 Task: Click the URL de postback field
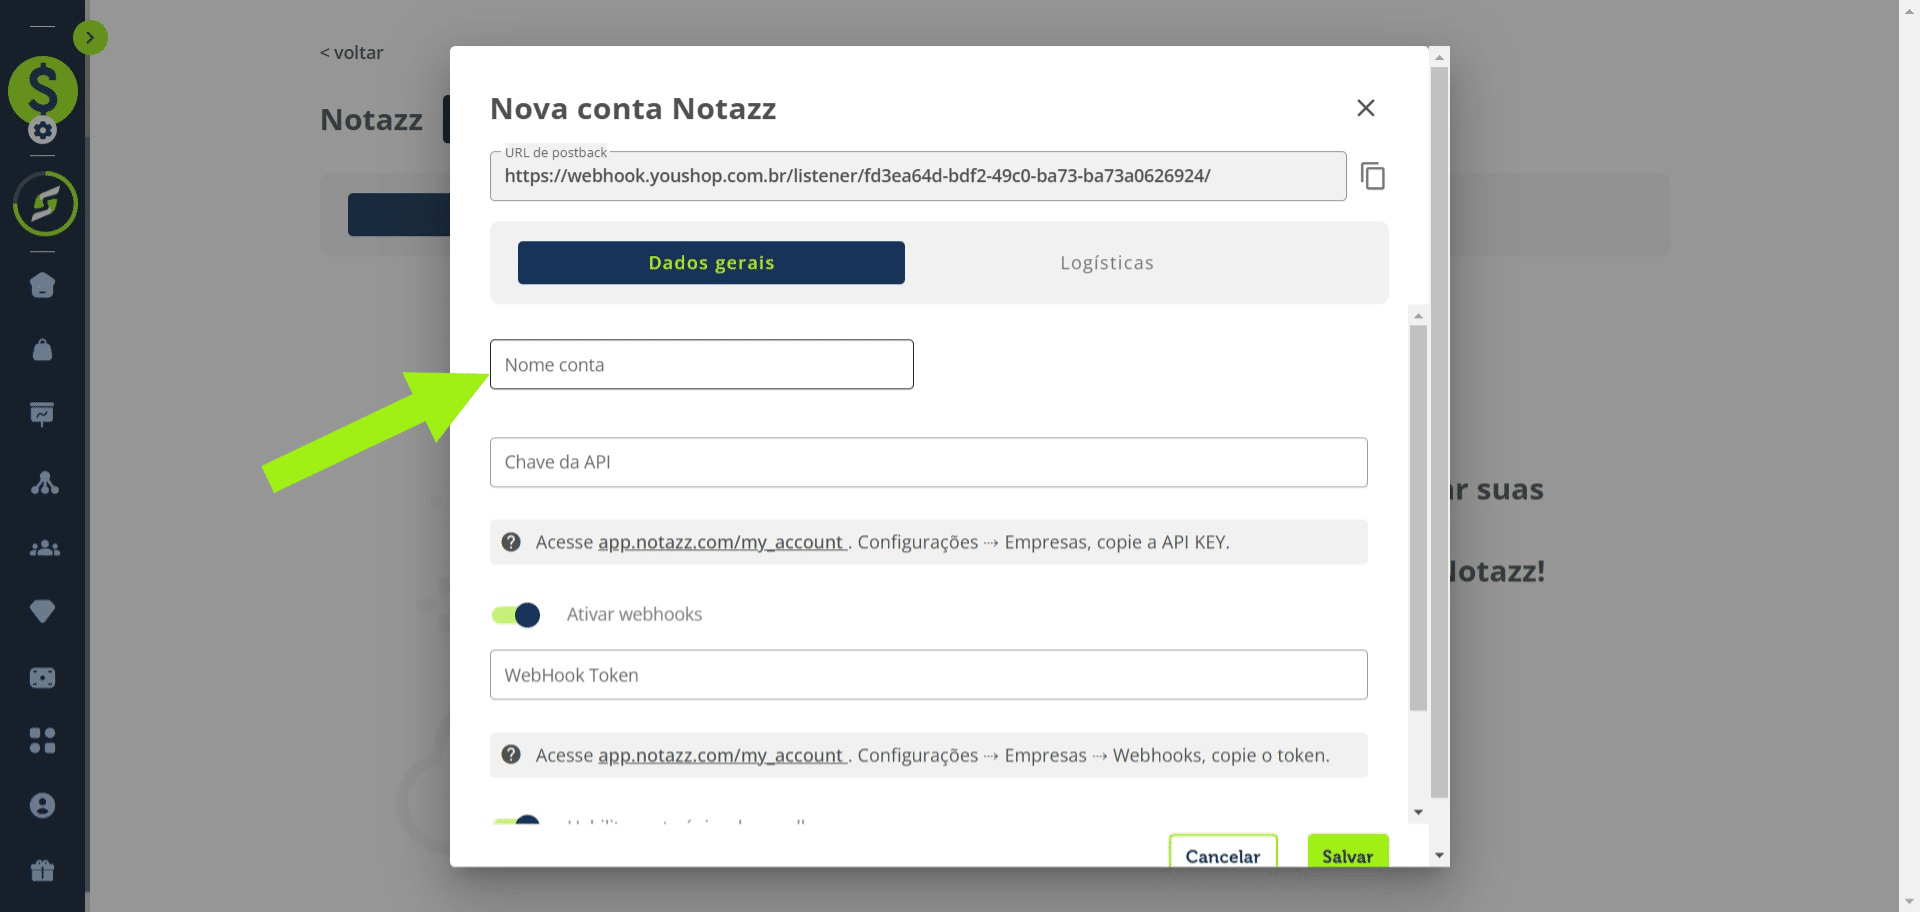pyautogui.click(x=918, y=176)
